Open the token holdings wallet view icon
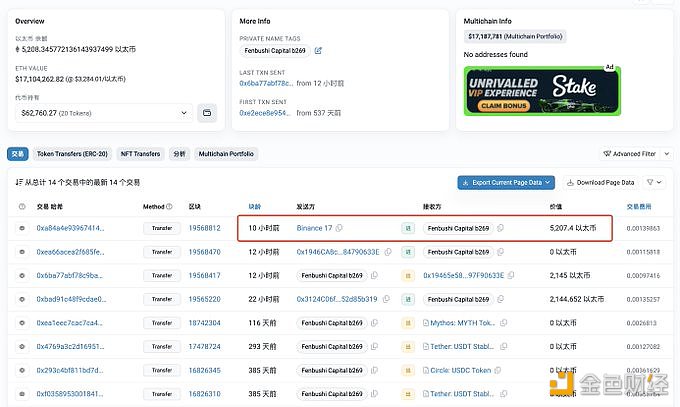Screen dimensions: 680x407 207,113
